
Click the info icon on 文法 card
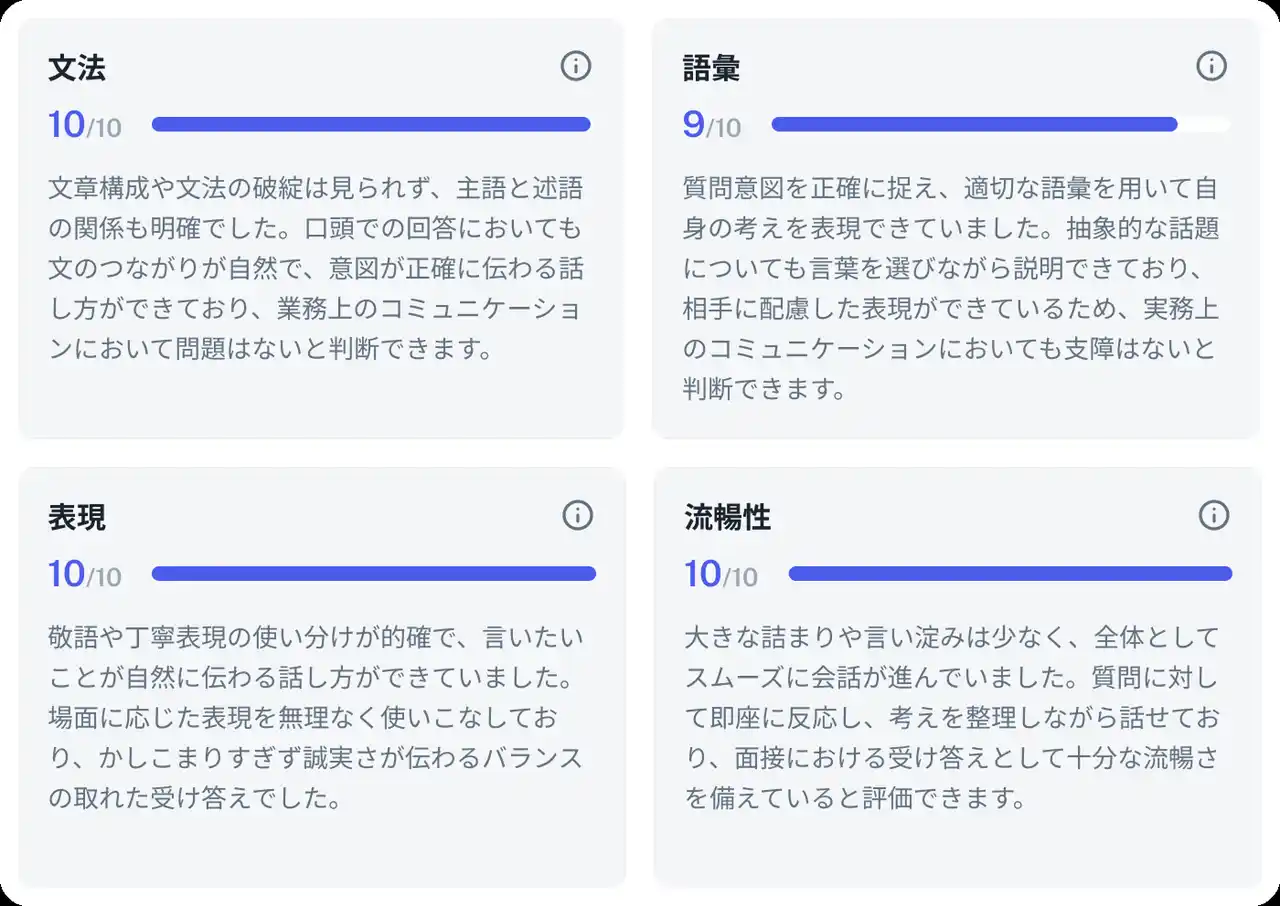576,67
